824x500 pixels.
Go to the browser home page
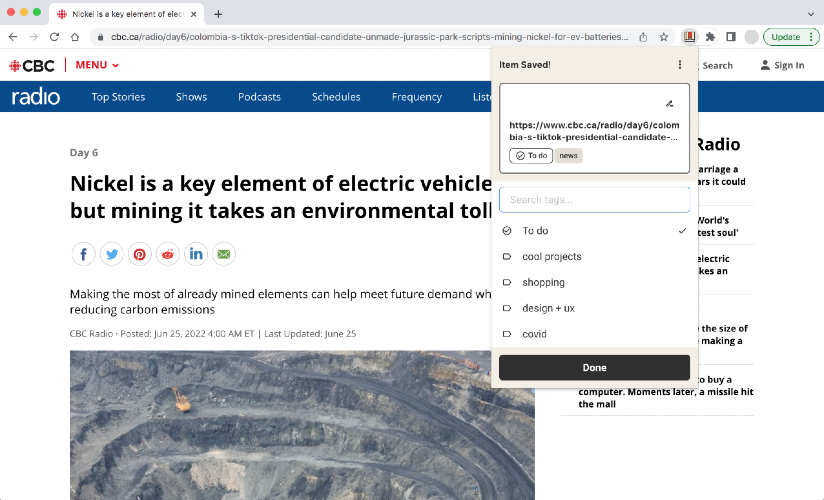tap(75, 37)
